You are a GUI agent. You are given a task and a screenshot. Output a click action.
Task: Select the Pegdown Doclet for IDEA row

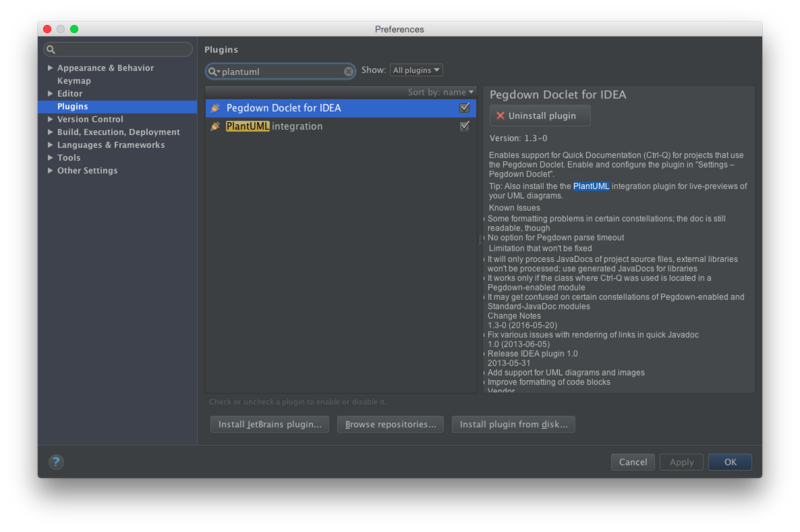pos(341,108)
